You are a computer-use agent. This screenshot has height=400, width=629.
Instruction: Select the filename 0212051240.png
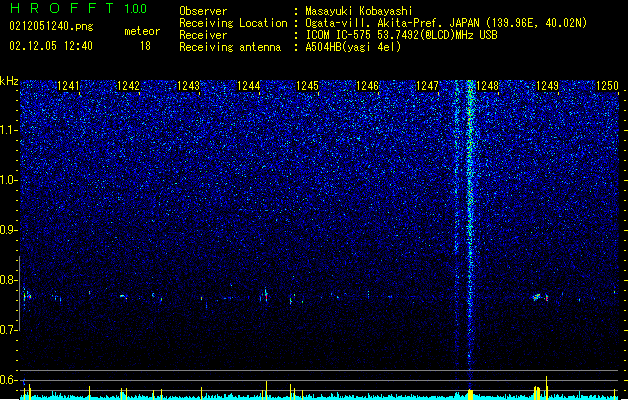[51, 26]
